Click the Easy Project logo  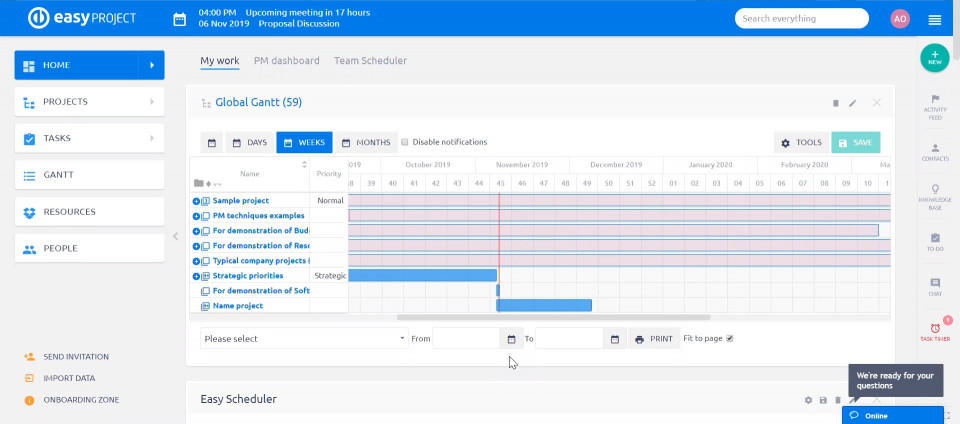[x=82, y=18]
